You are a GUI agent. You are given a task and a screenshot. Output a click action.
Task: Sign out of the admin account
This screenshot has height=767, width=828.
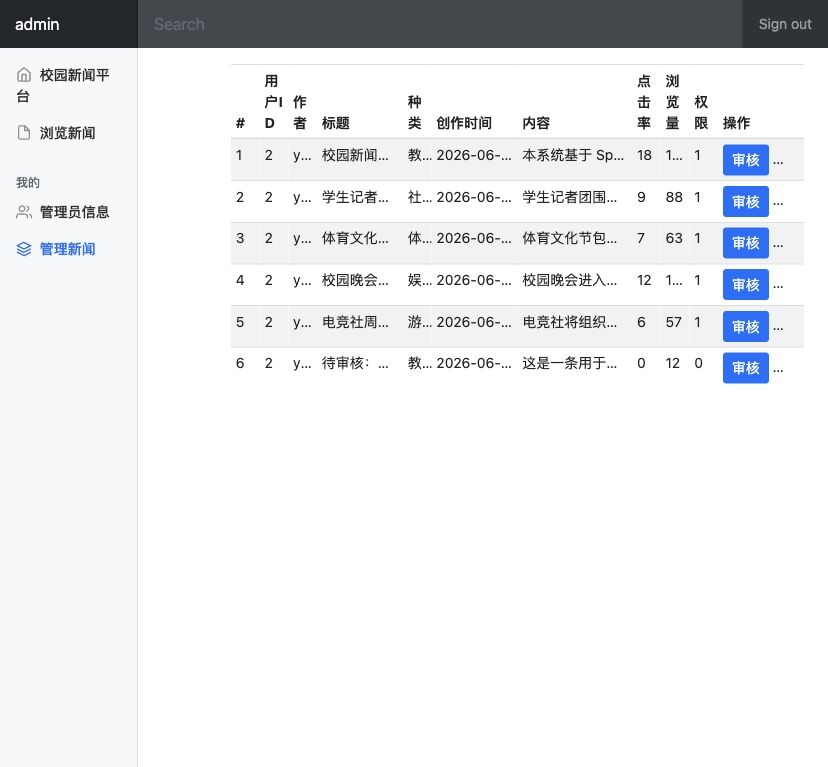[785, 24]
